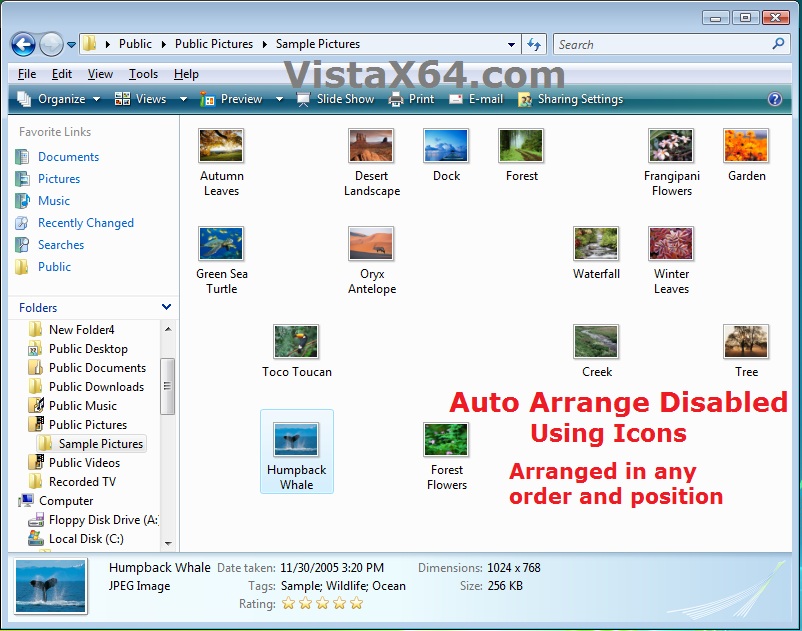Click the folder tree scroll down arrow
The image size is (802, 631).
[168, 543]
